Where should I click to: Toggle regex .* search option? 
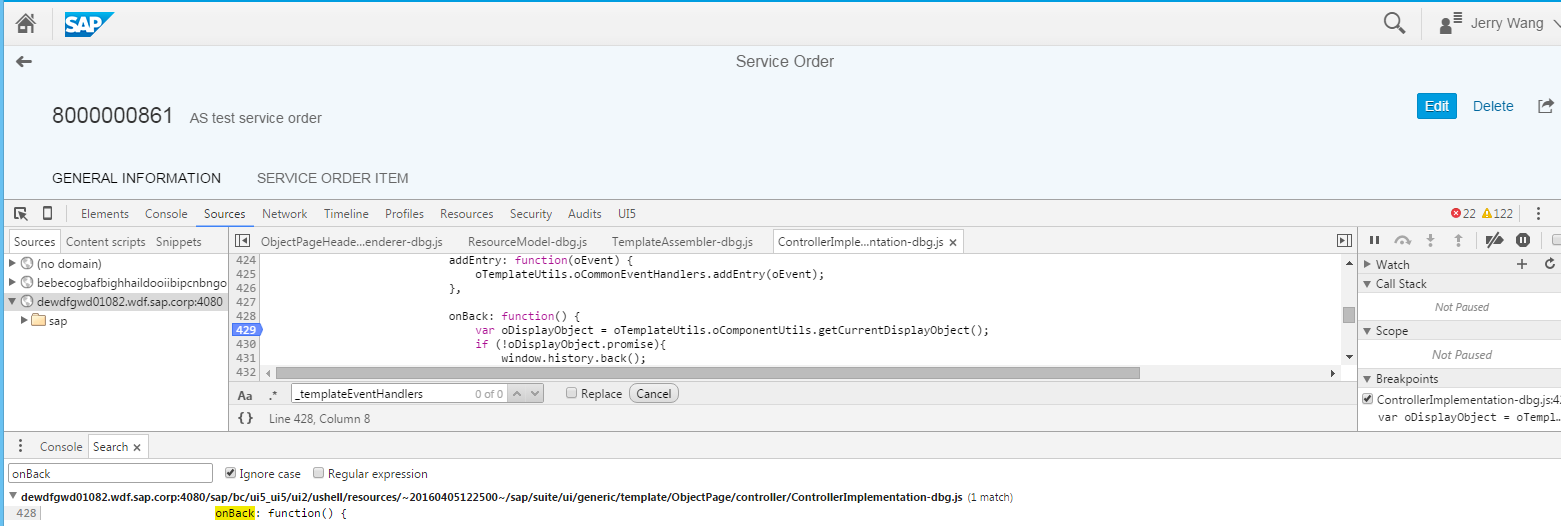point(273,394)
